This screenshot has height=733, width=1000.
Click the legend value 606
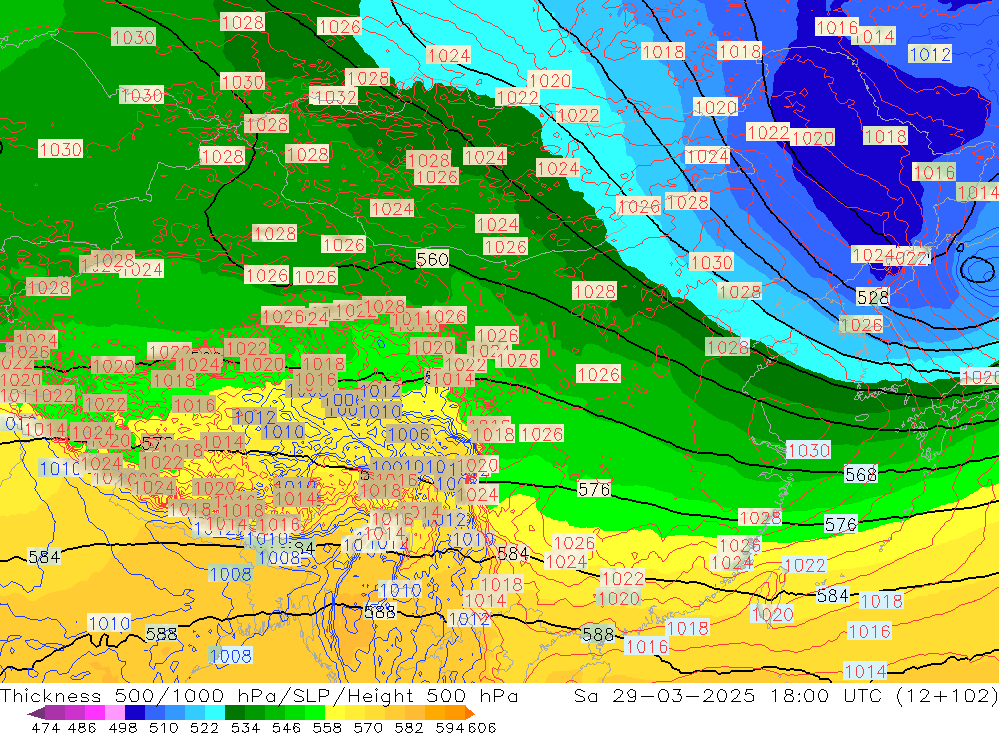482,727
